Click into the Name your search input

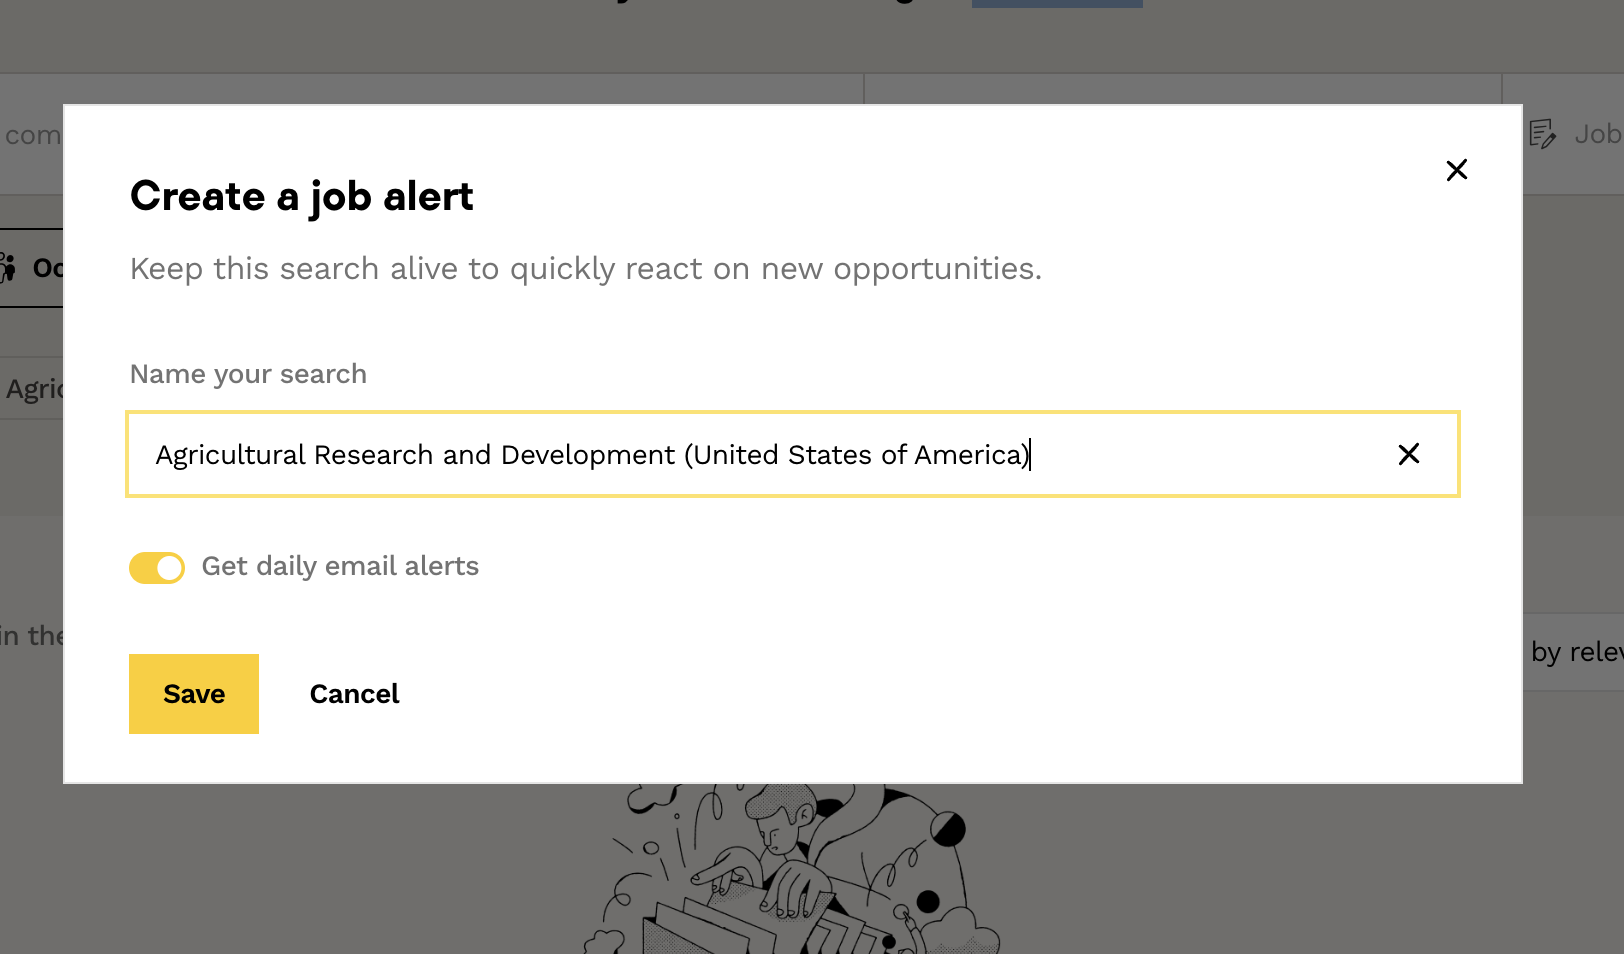760,455
